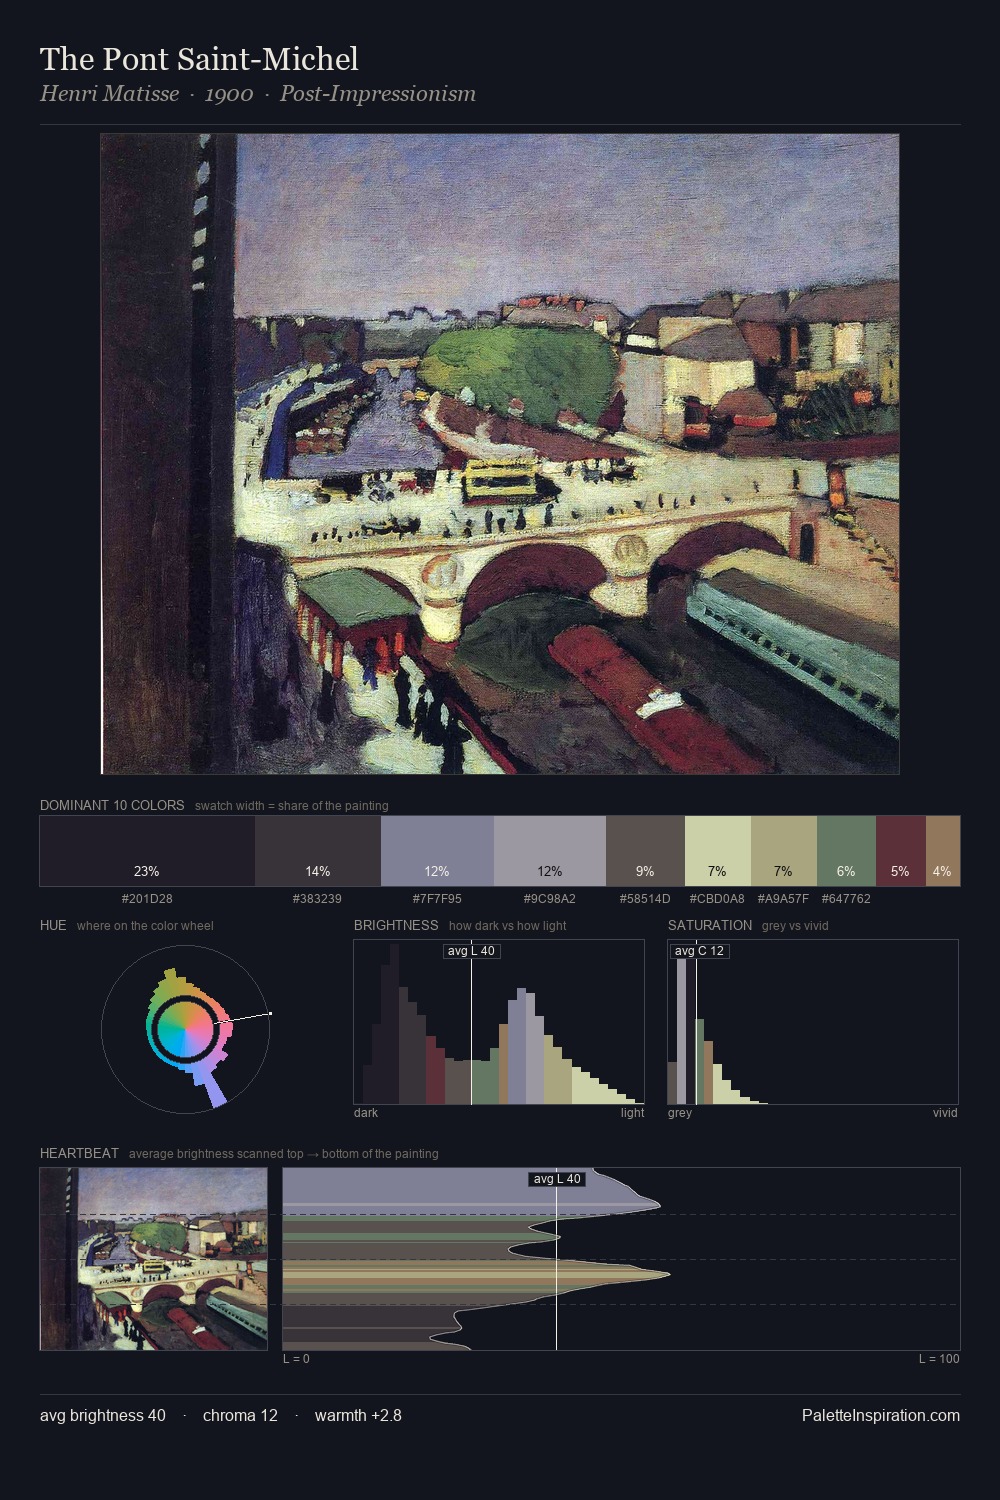Screen dimensions: 1000x1500
Task: Pick the 12% slate blue swatch #7F7F95
Action: [437, 851]
